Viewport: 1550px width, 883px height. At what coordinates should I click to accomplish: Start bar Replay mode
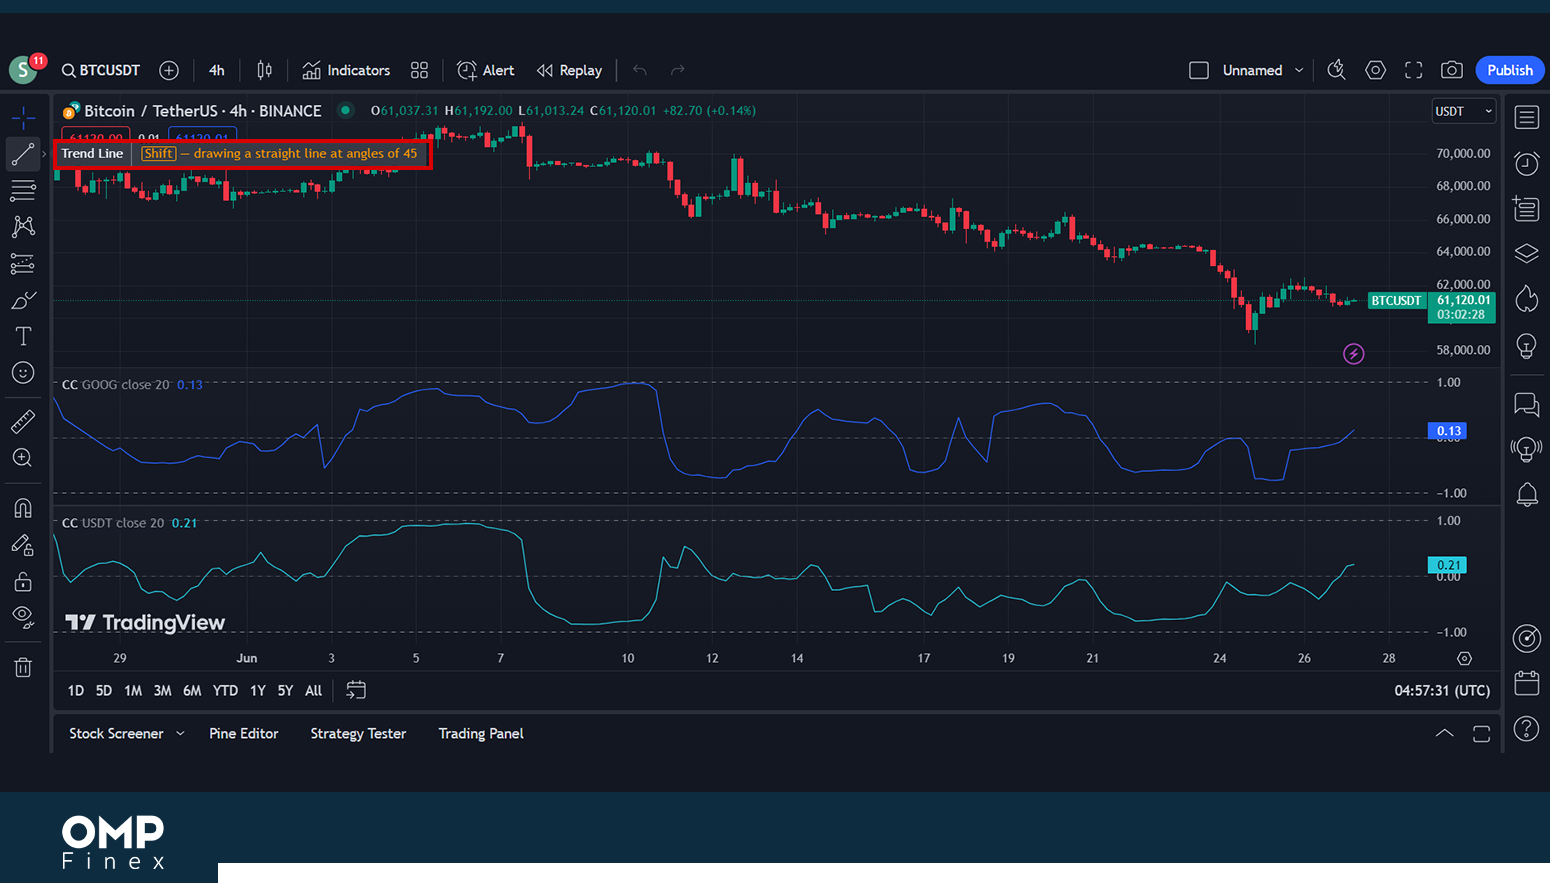pos(569,70)
